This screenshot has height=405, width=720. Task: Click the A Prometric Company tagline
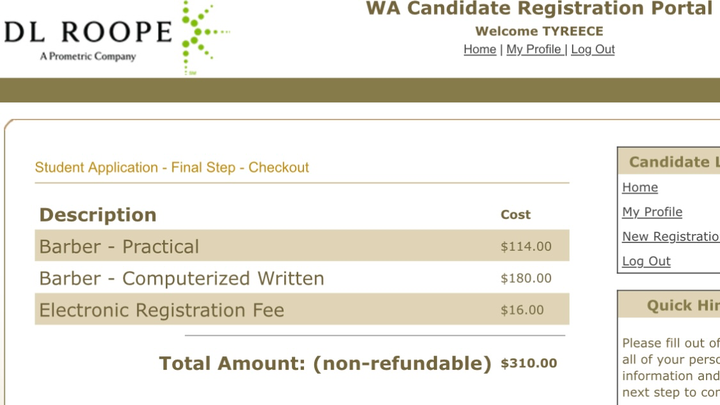(88, 56)
